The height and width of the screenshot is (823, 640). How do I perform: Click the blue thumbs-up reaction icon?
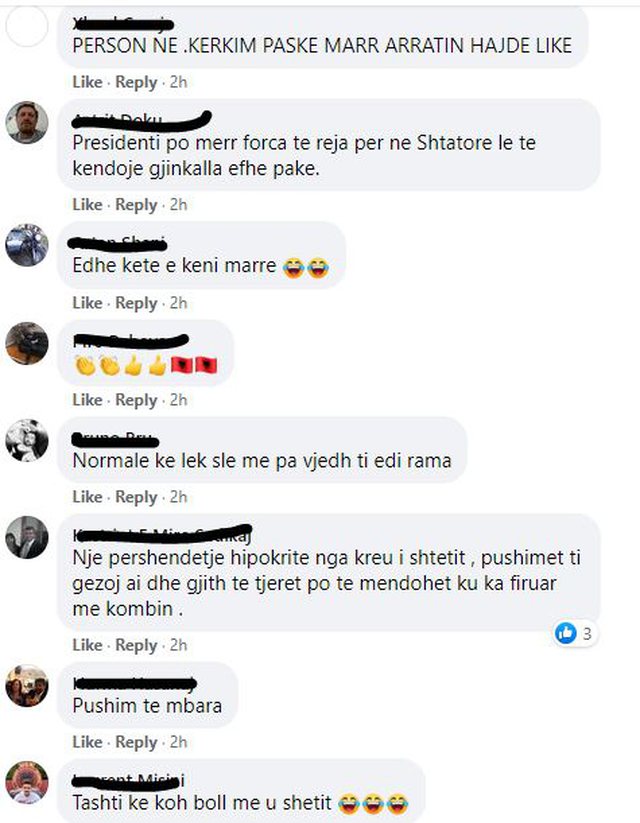(565, 634)
